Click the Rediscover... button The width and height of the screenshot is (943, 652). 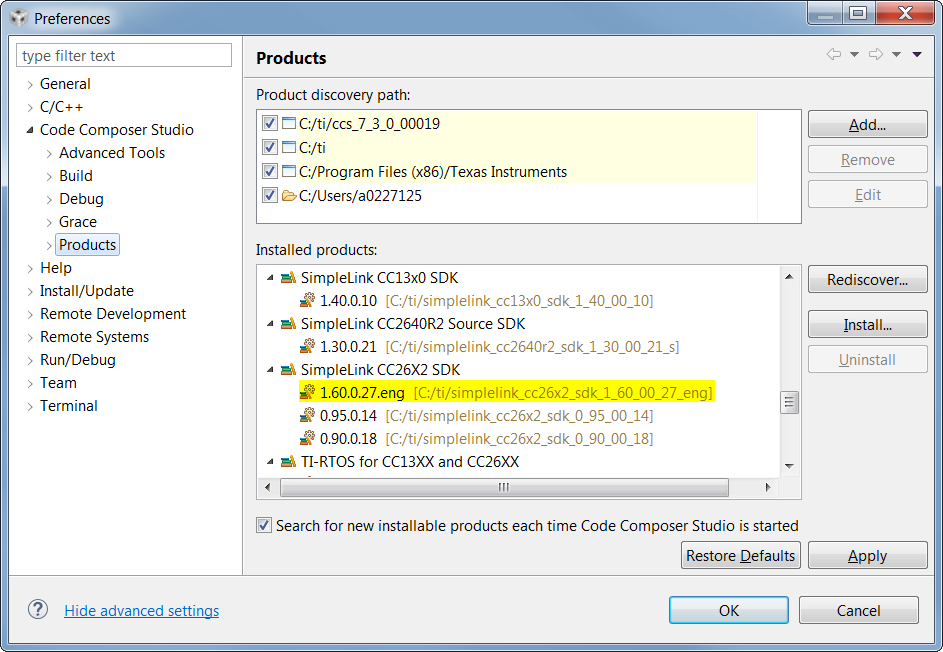867,280
